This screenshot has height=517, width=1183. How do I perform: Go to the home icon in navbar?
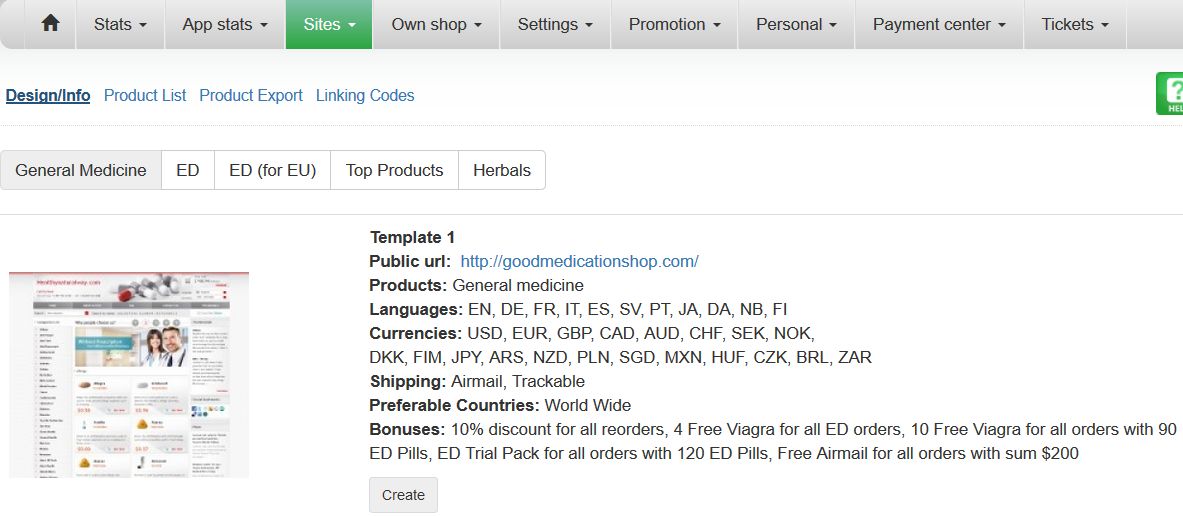coord(51,24)
